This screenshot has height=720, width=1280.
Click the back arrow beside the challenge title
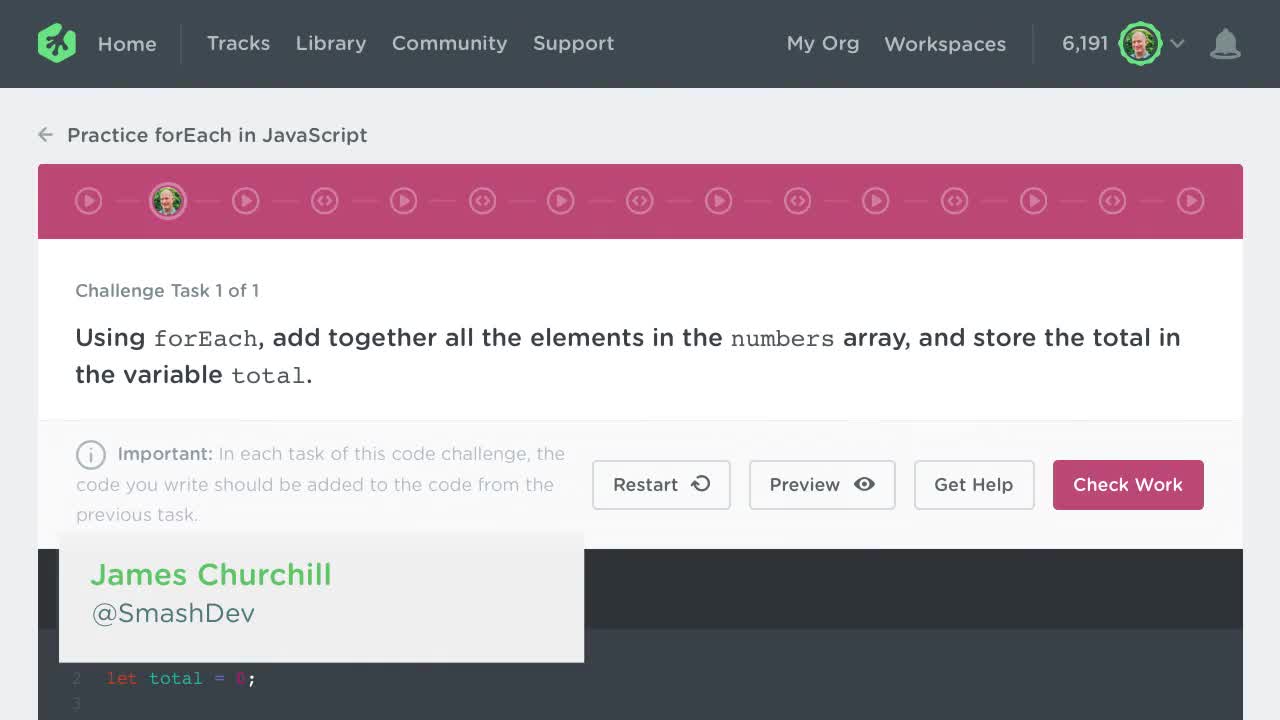pyautogui.click(x=45, y=134)
